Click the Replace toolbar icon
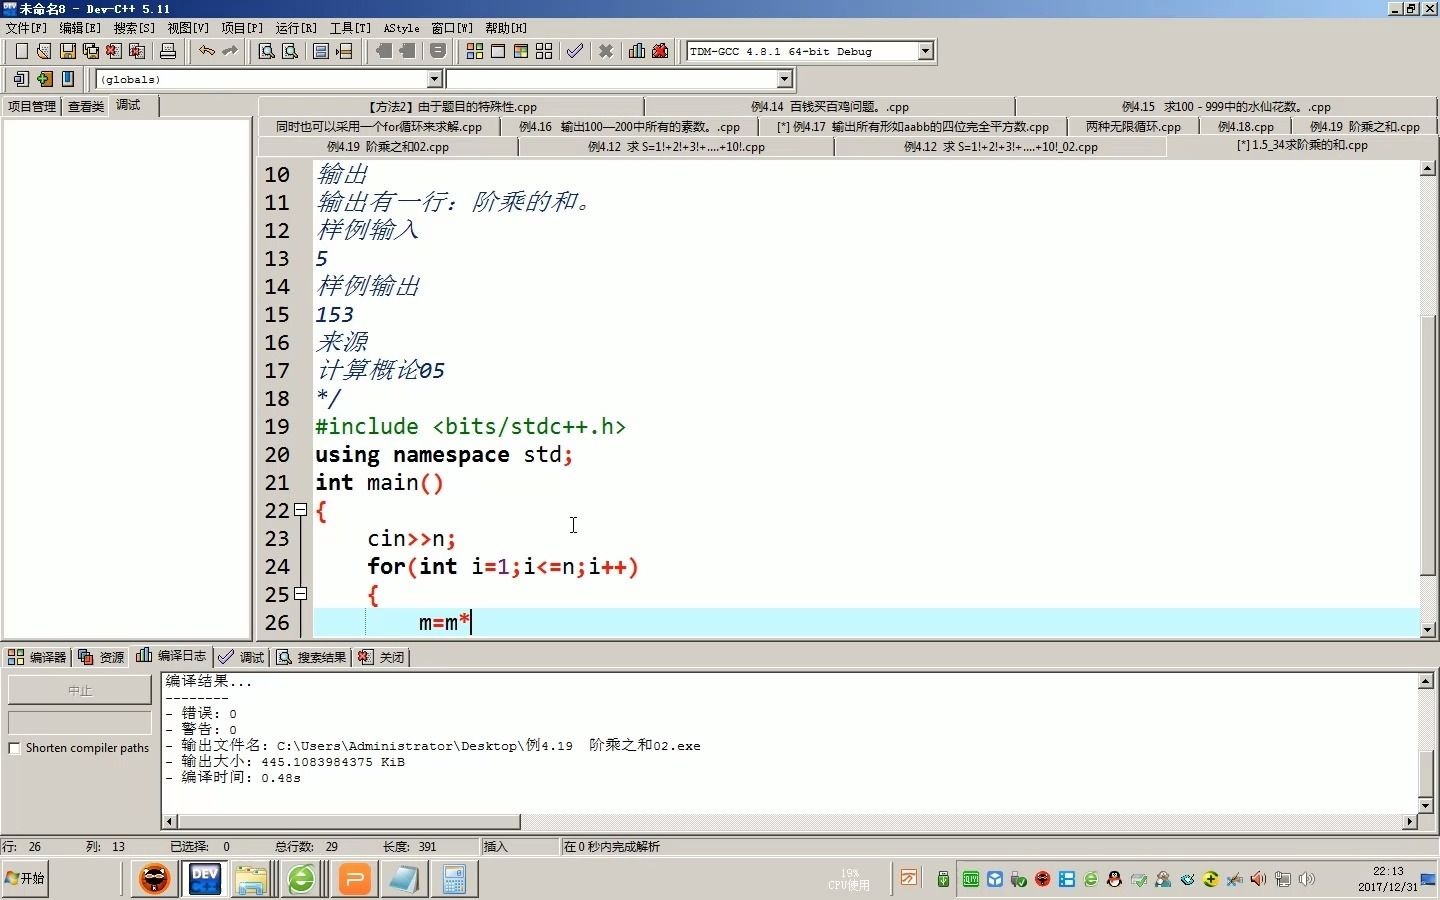1440x900 pixels. click(290, 51)
